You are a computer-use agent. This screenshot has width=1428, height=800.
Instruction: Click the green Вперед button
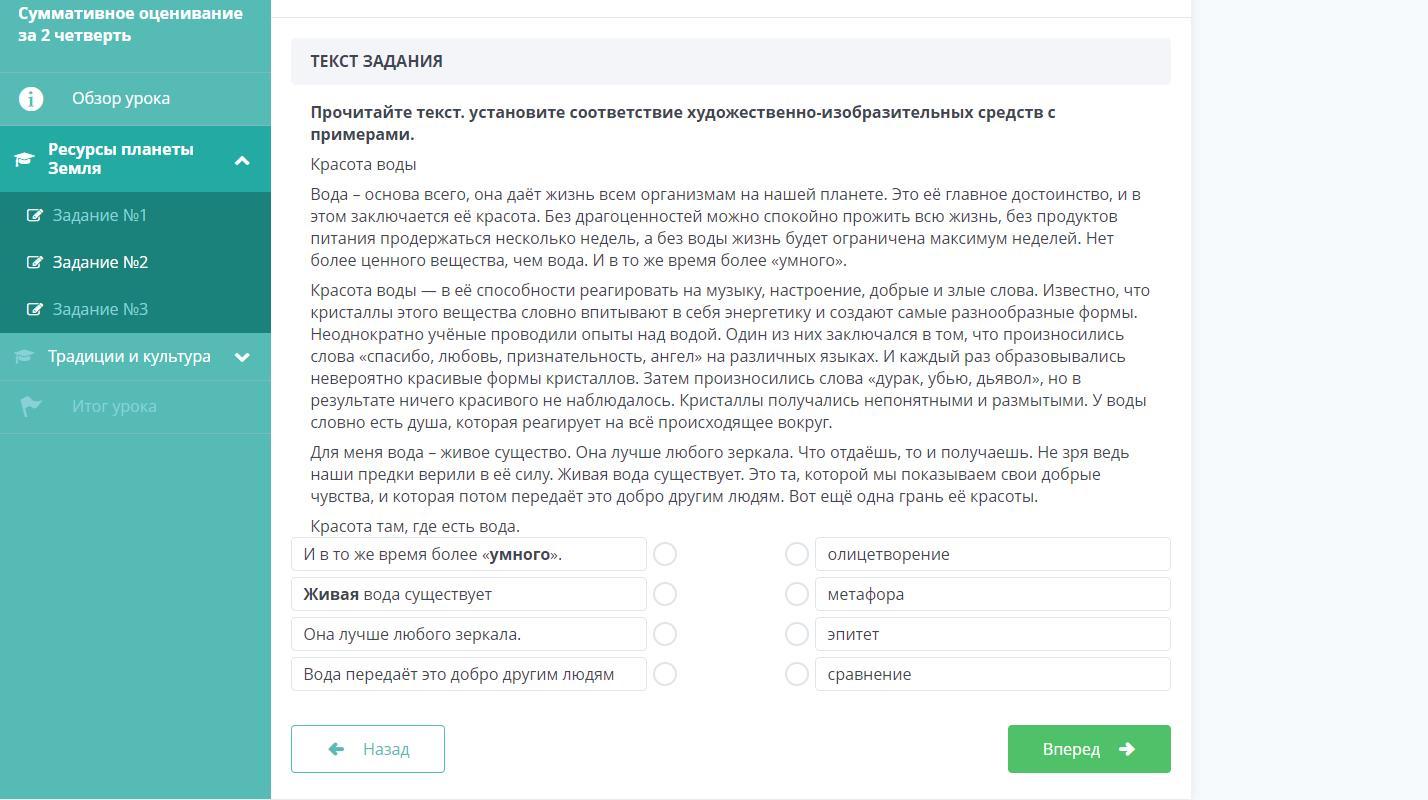tap(1089, 749)
